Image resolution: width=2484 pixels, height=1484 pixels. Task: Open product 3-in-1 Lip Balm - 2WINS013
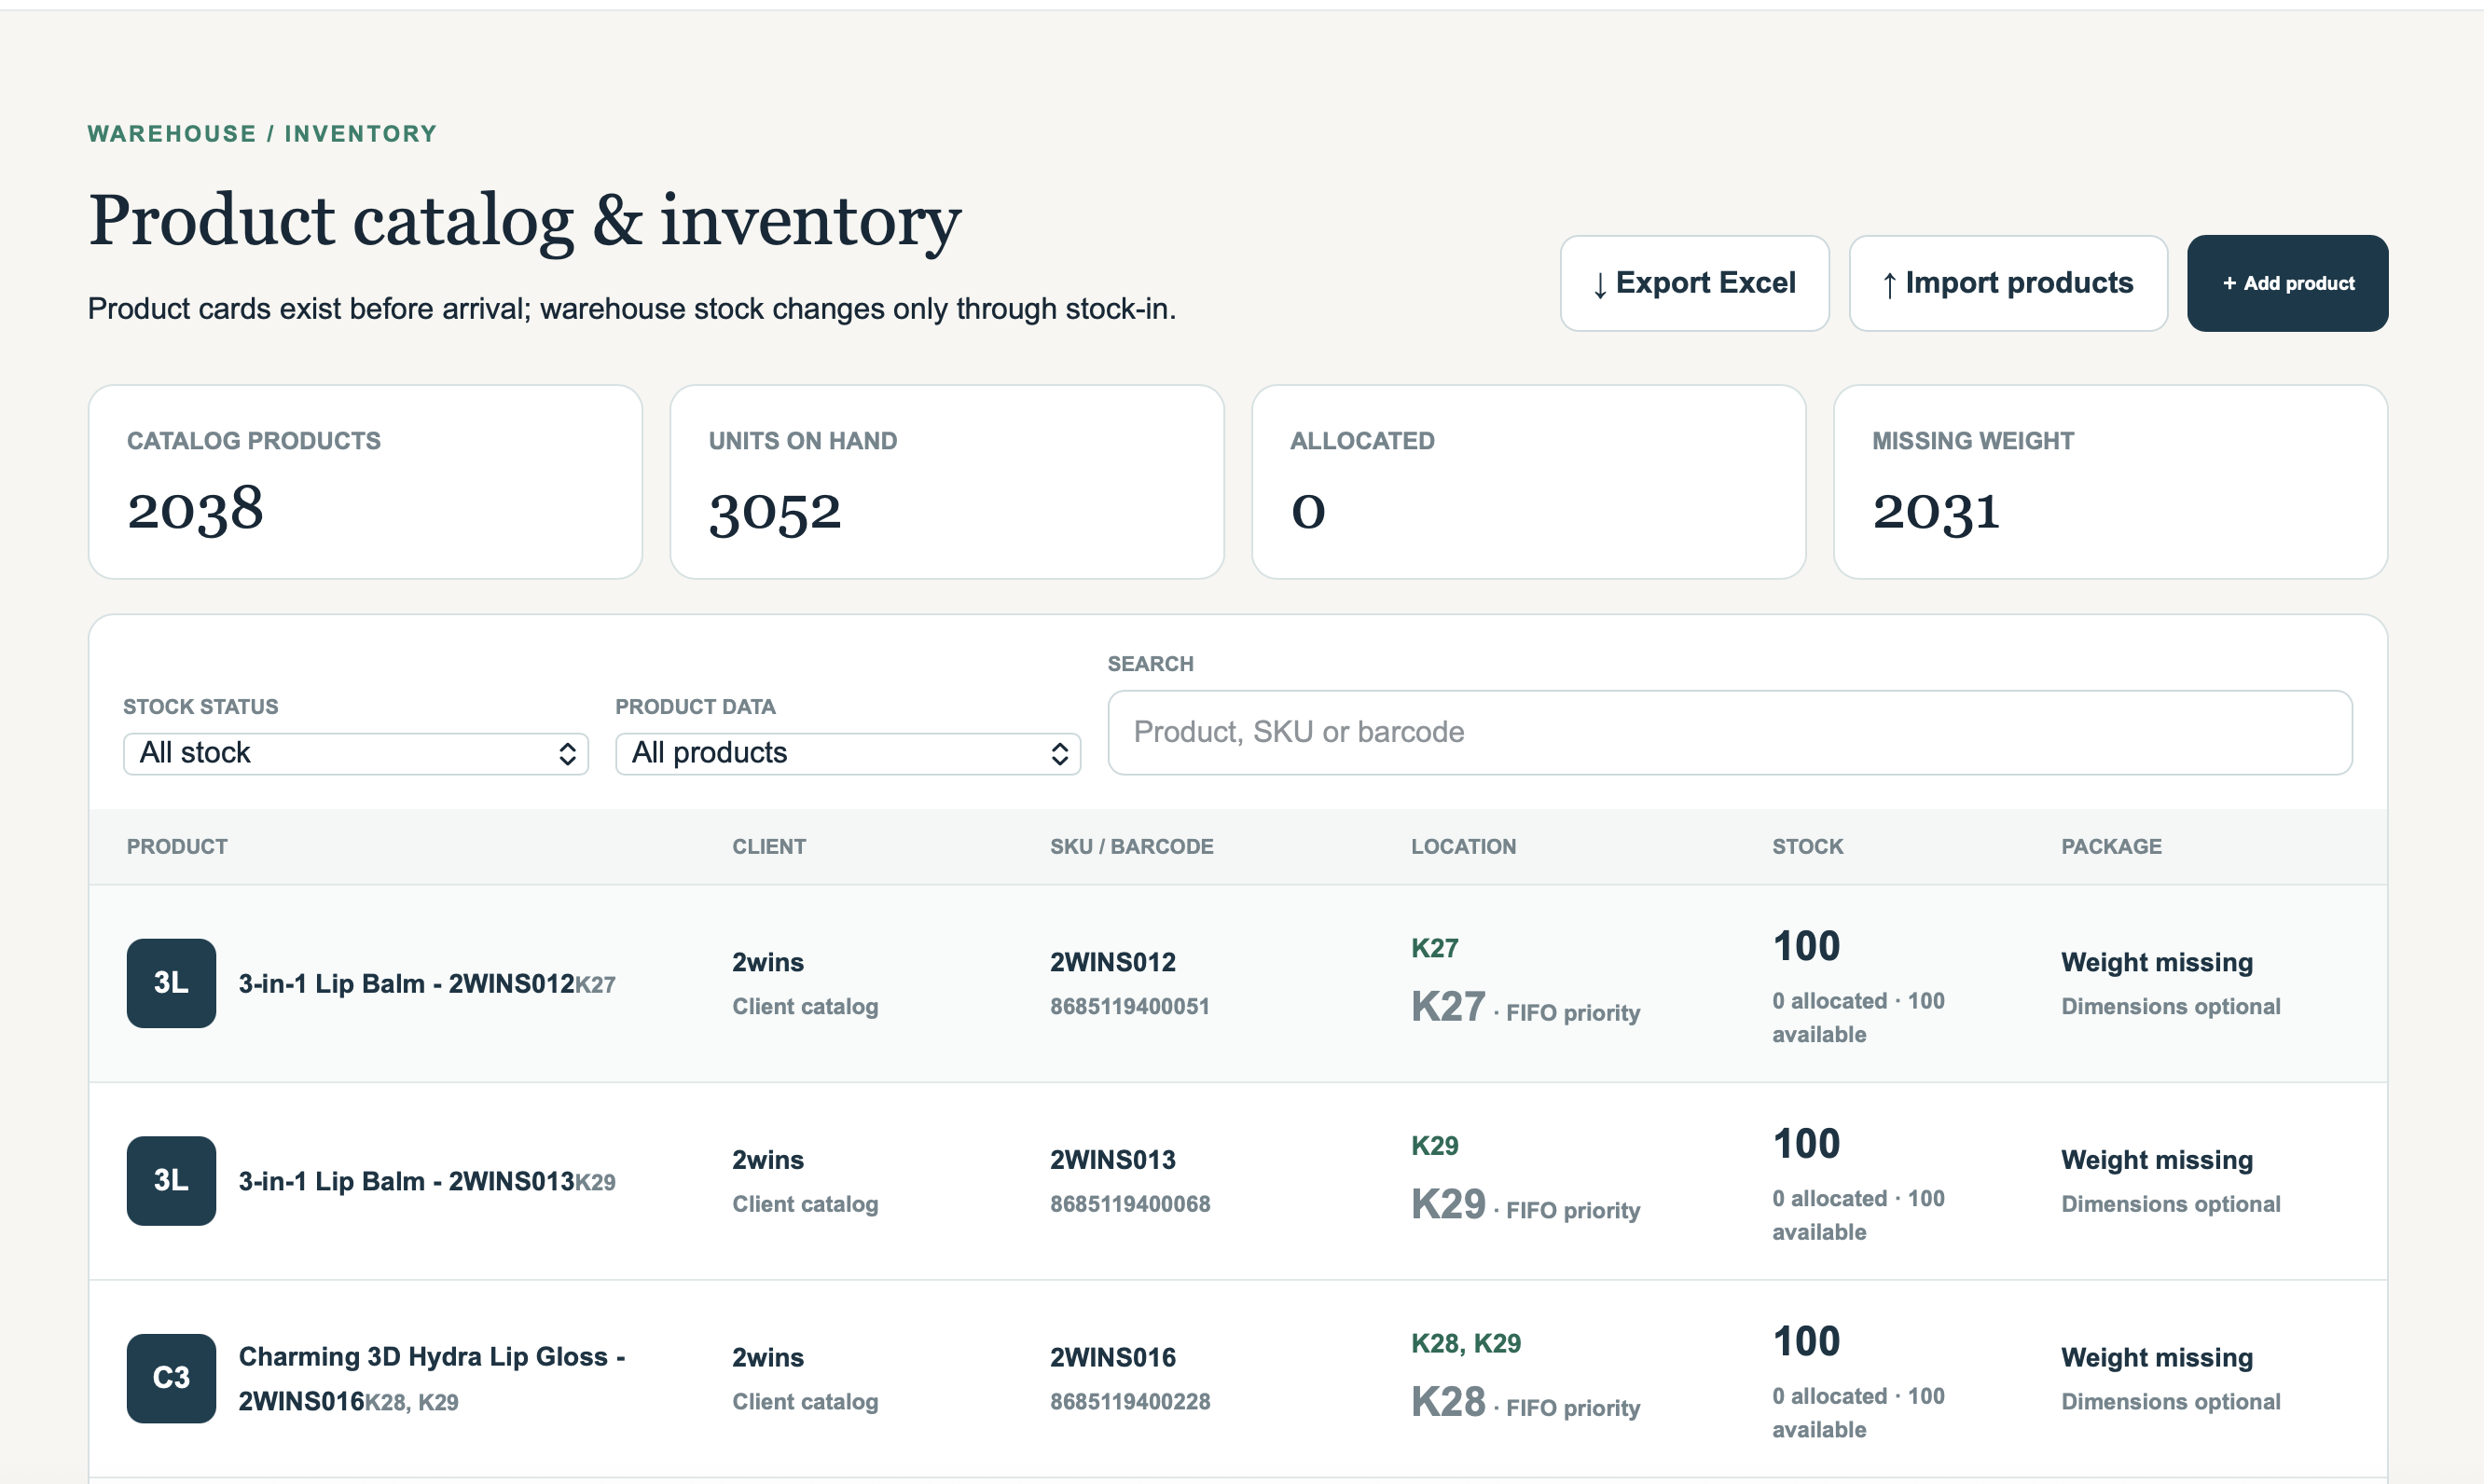pos(406,1182)
